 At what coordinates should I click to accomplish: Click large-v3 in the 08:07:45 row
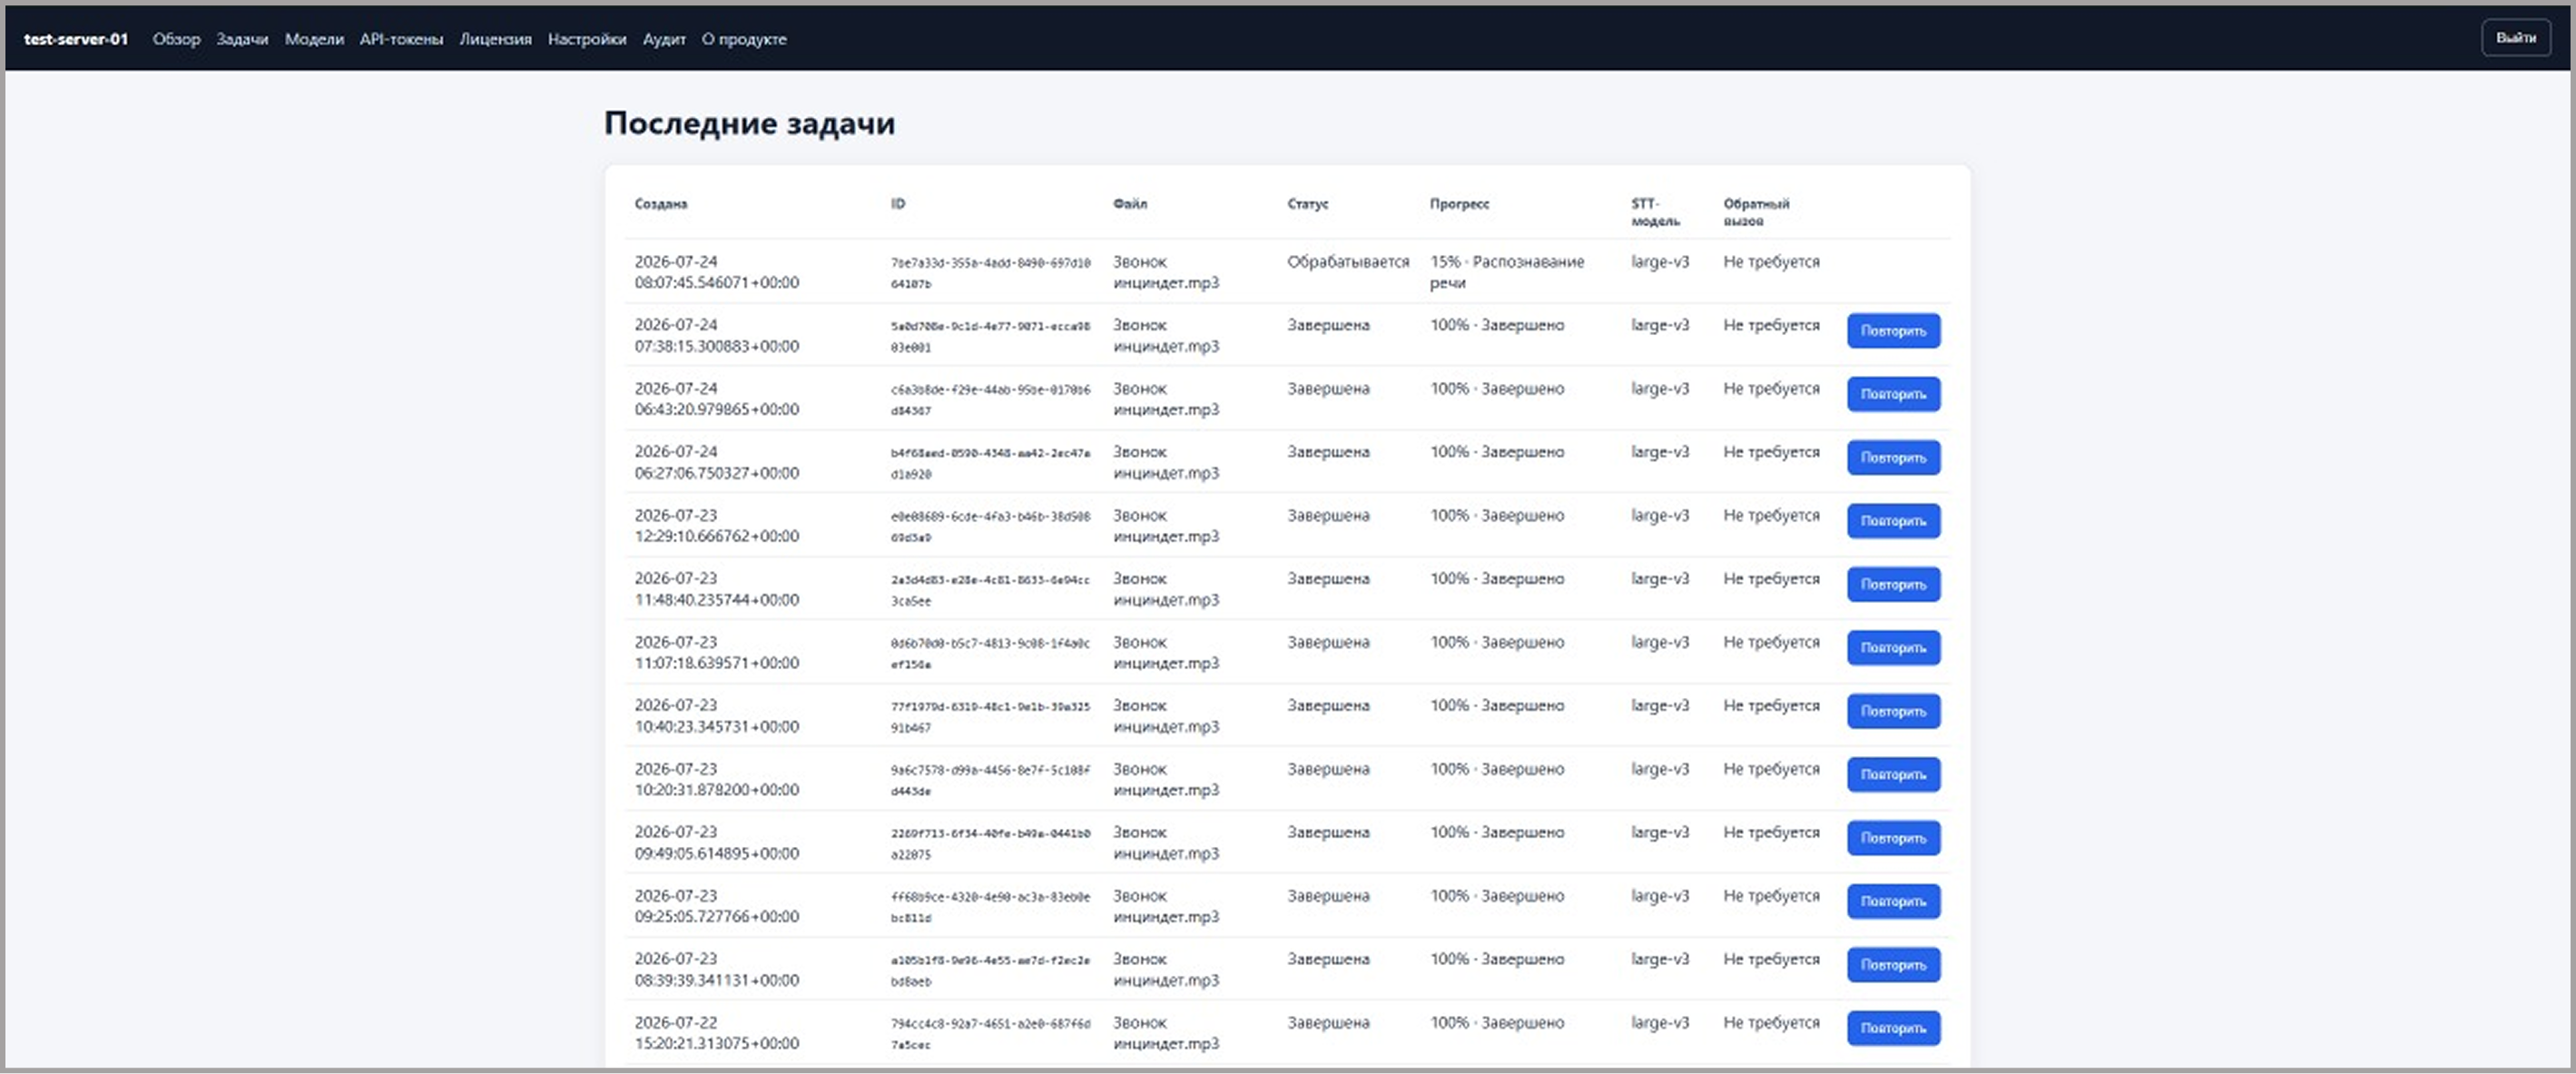1660,262
